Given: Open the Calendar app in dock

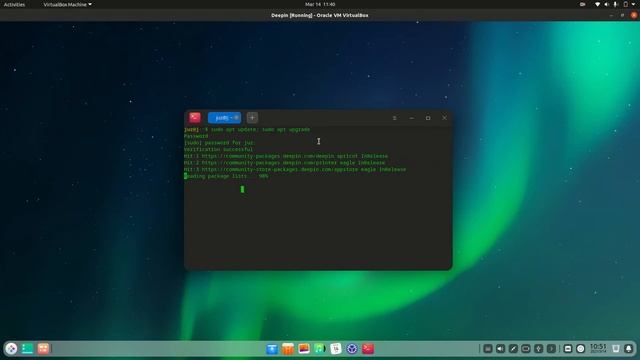Looking at the screenshot, I should [x=336, y=349].
